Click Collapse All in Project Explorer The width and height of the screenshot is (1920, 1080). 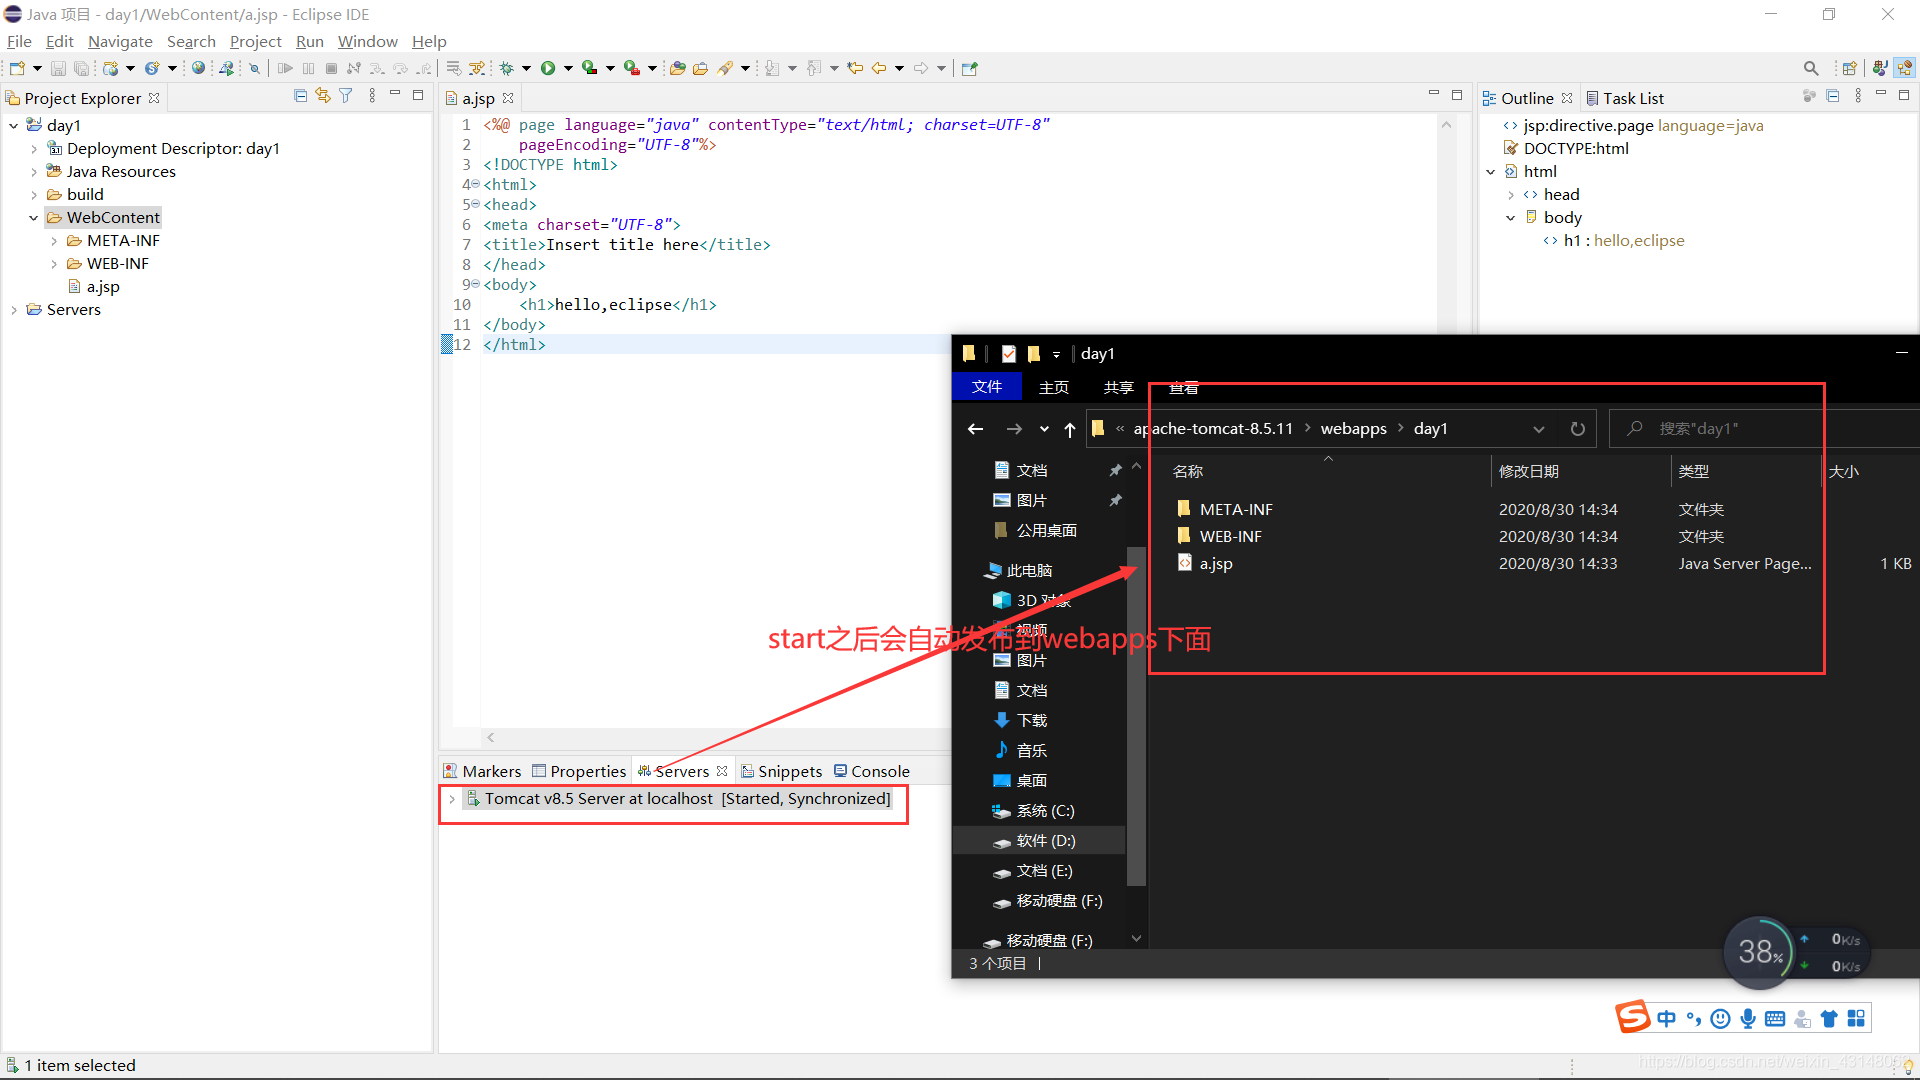pos(300,96)
